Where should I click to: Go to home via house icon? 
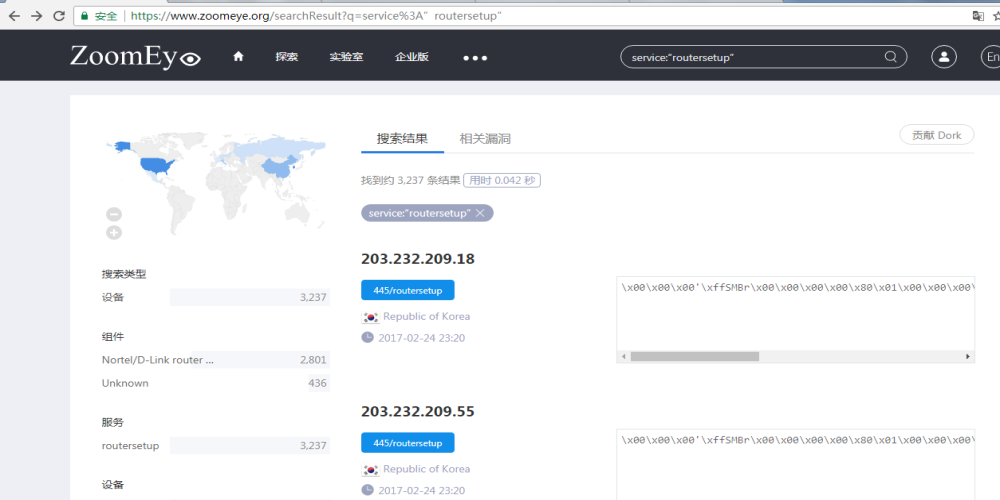click(239, 57)
